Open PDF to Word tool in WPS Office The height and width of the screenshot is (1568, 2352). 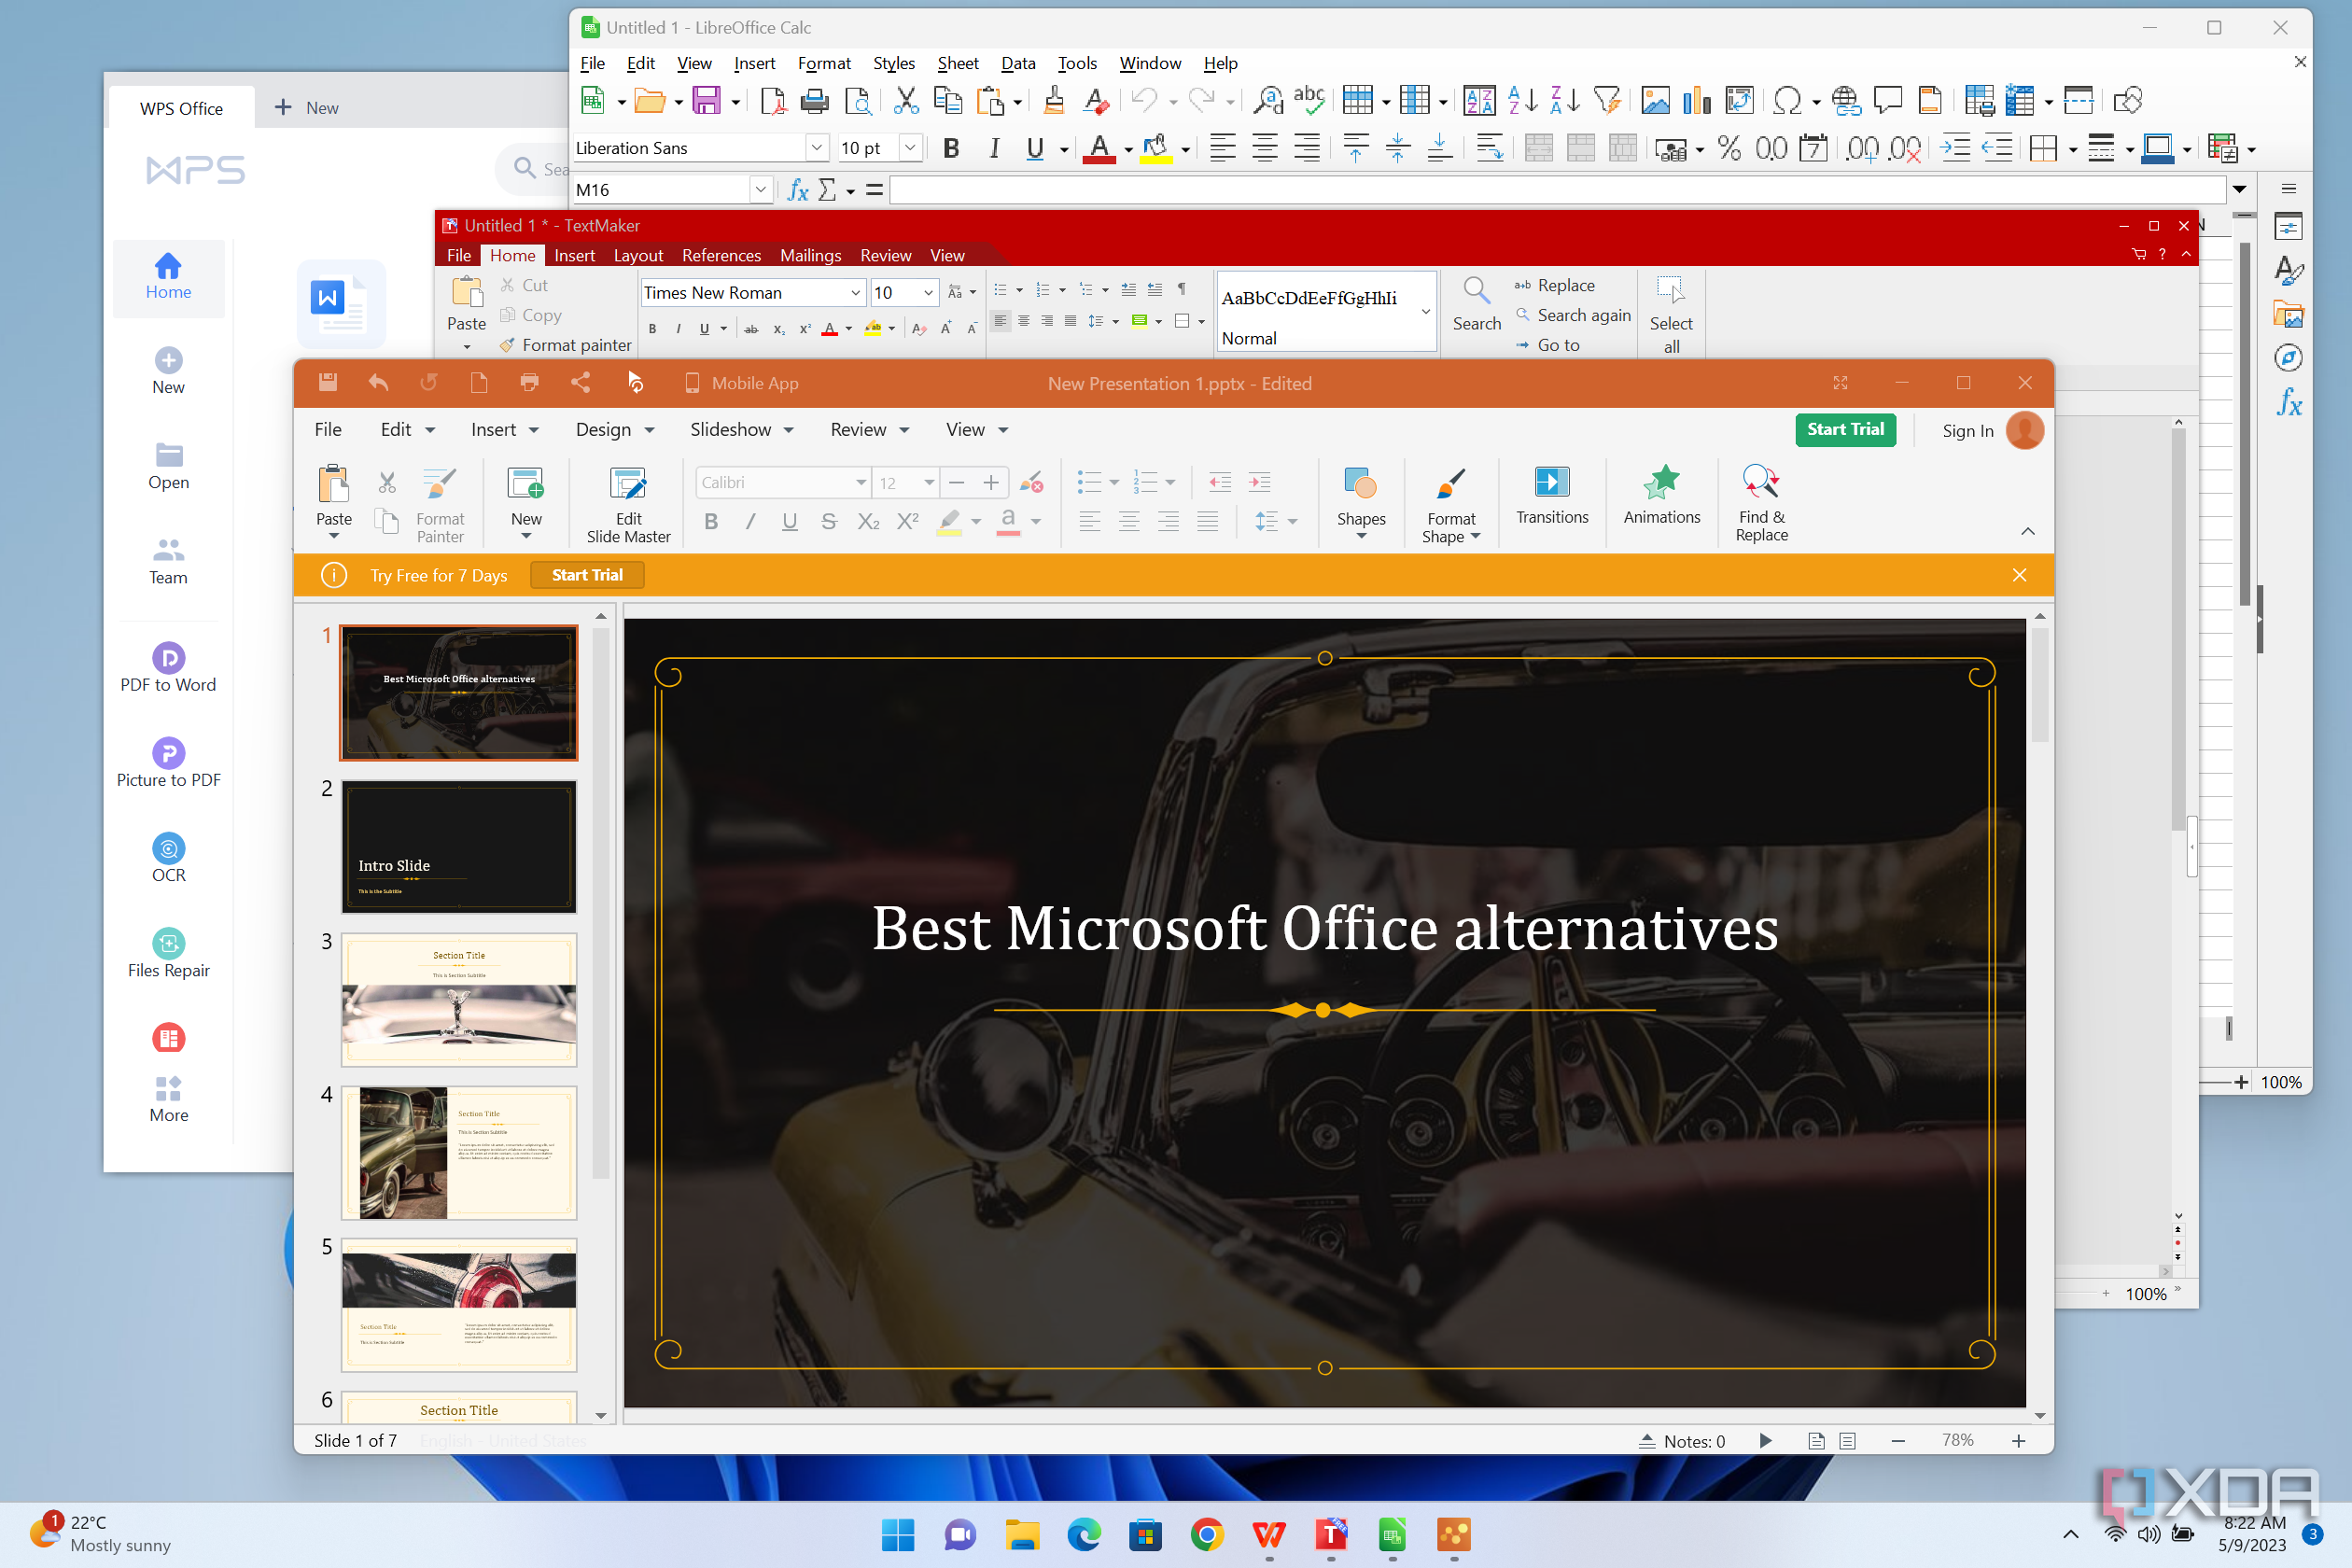168,668
